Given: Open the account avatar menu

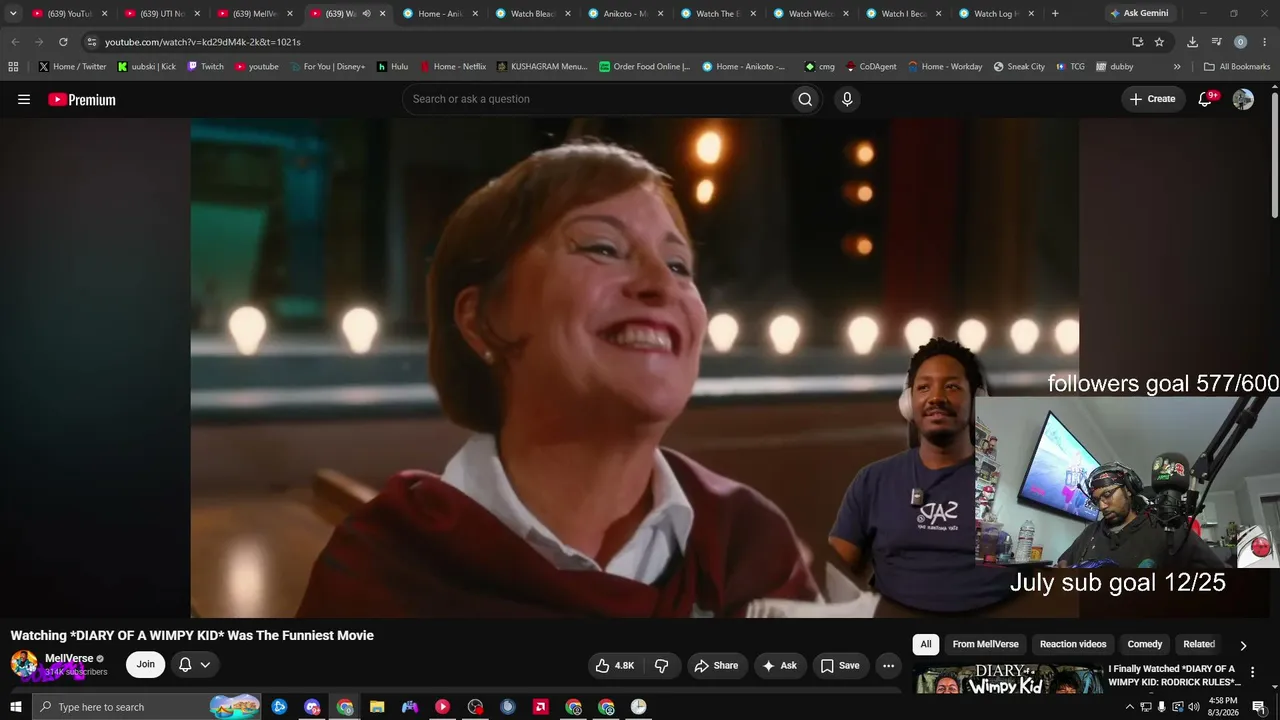Looking at the screenshot, I should click(x=1243, y=99).
